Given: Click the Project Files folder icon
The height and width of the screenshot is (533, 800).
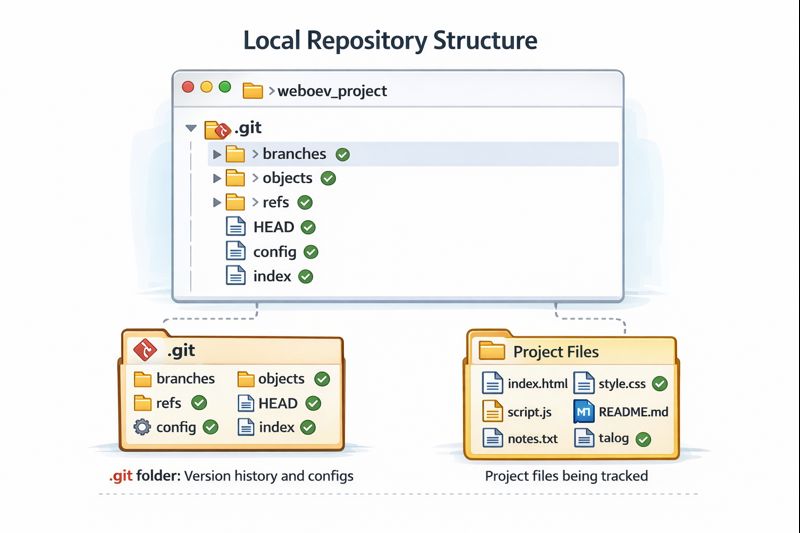Looking at the screenshot, I should pyautogui.click(x=492, y=351).
